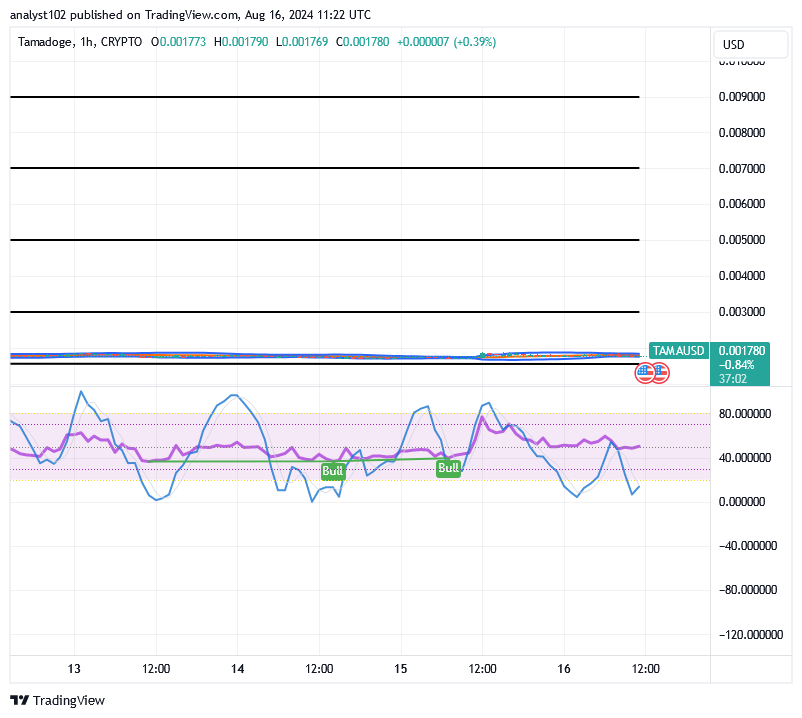Click the 14 date label on time axis
The image size is (802, 718).
(237, 668)
